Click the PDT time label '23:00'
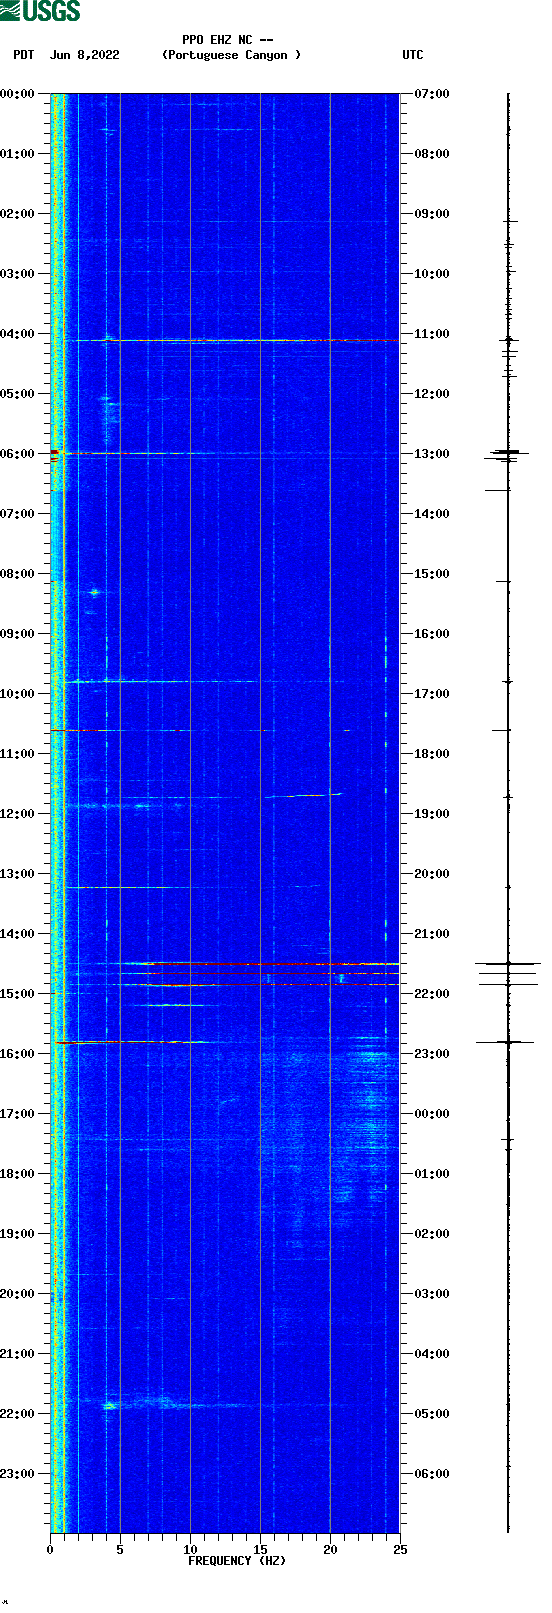This screenshot has width=552, height=1613. (17, 1474)
